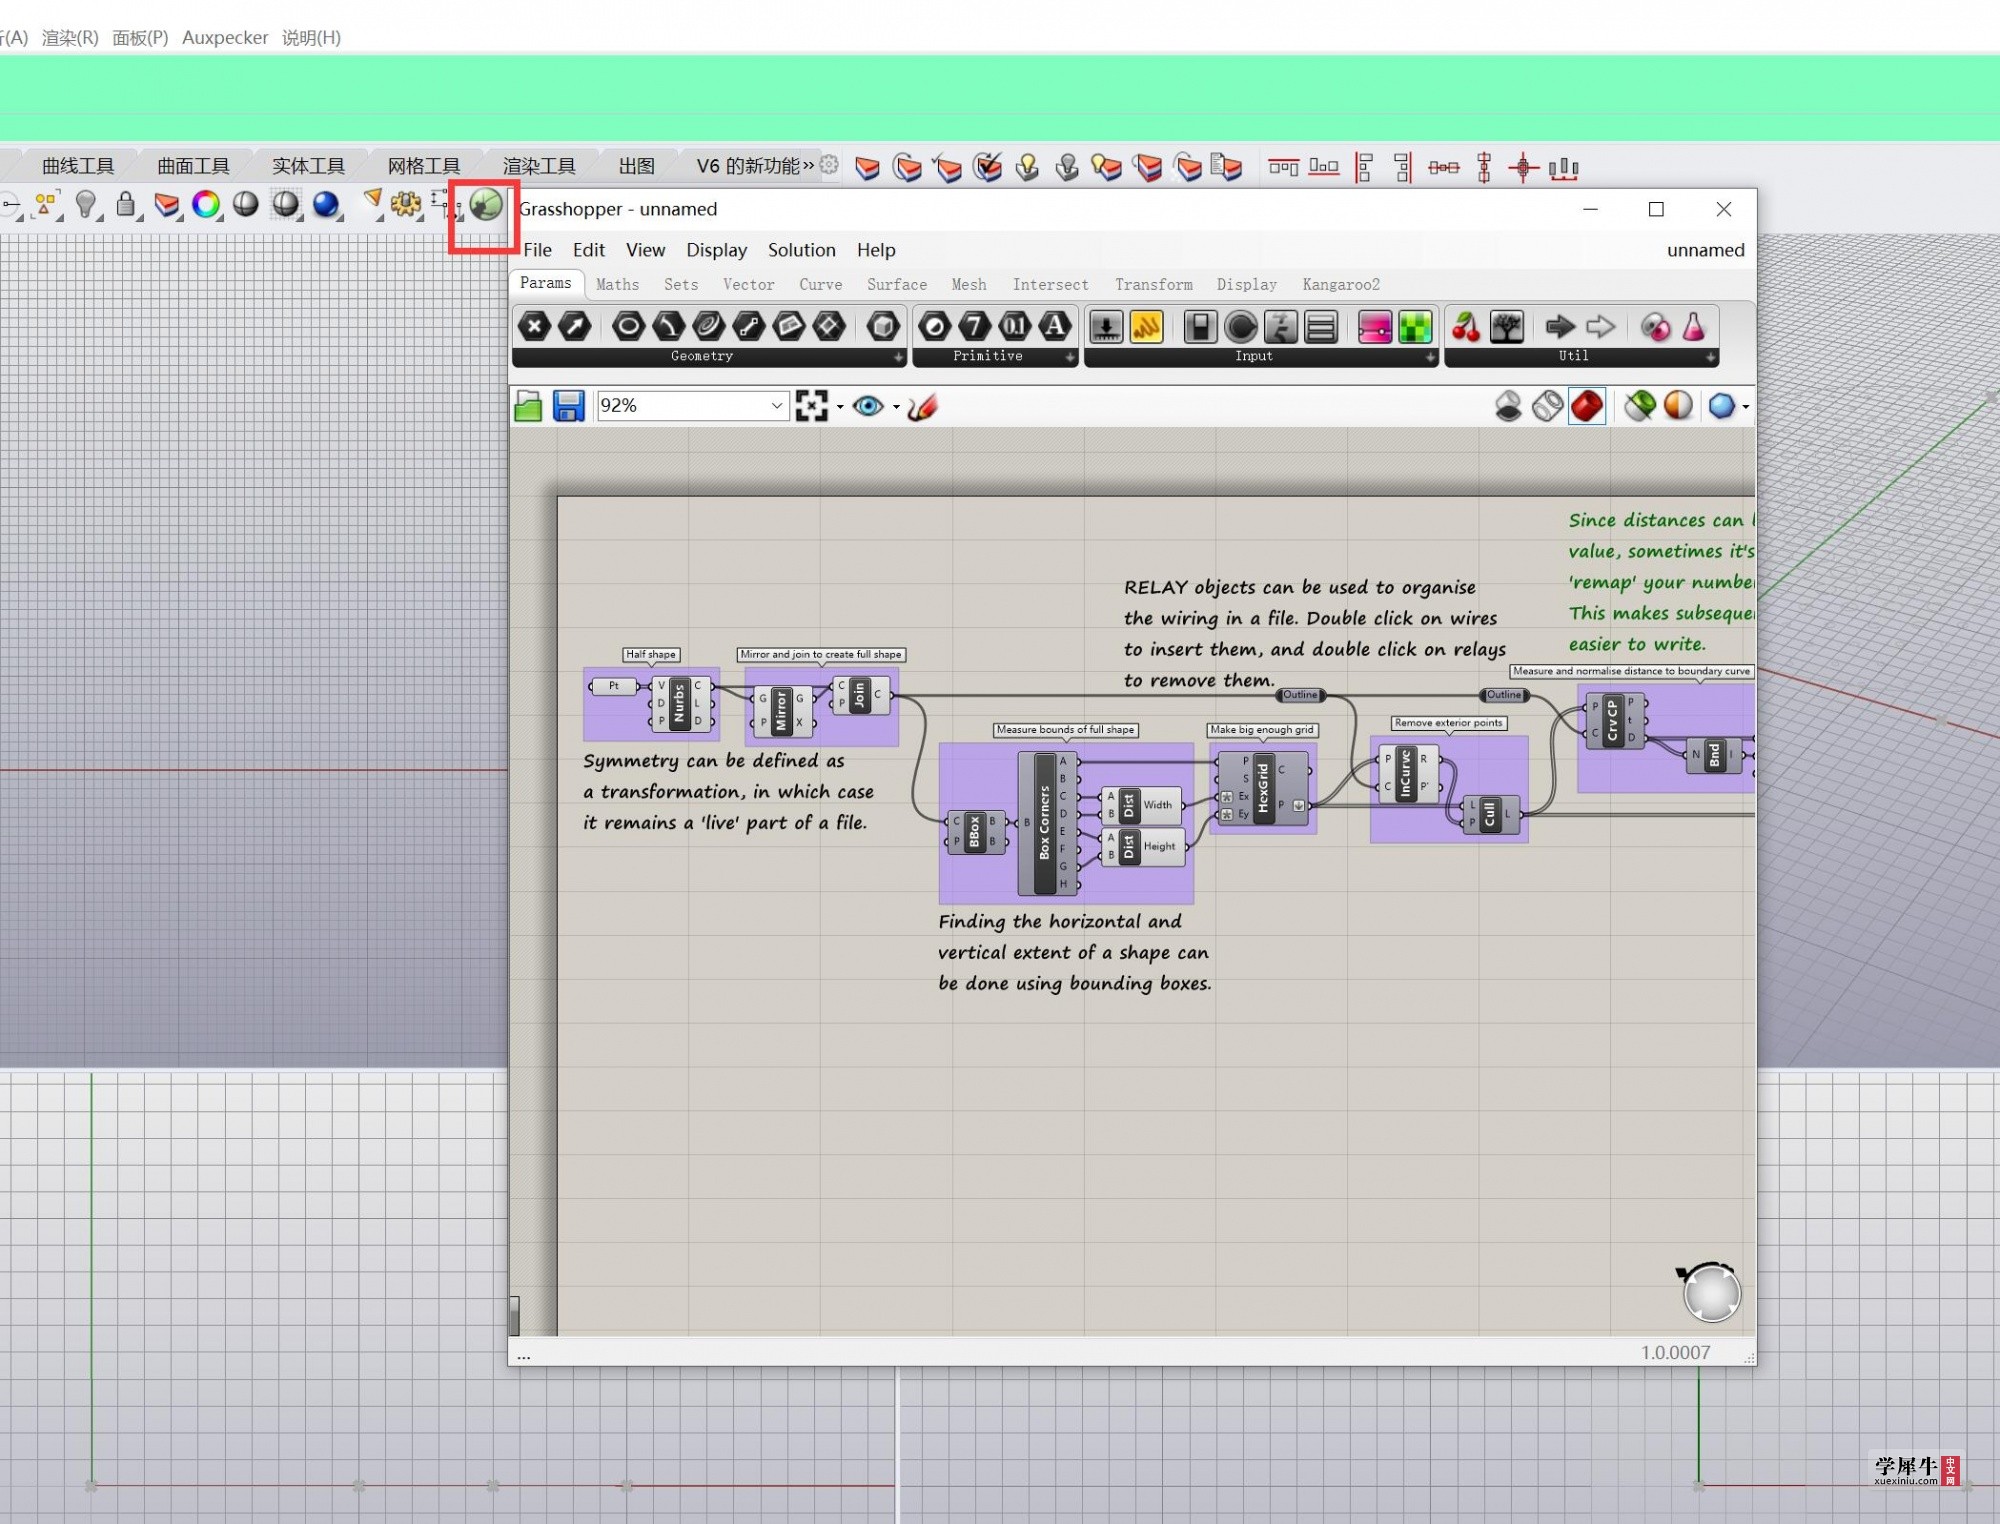The height and width of the screenshot is (1524, 2000).
Task: Open the Grasshopper File menu
Action: click(537, 250)
